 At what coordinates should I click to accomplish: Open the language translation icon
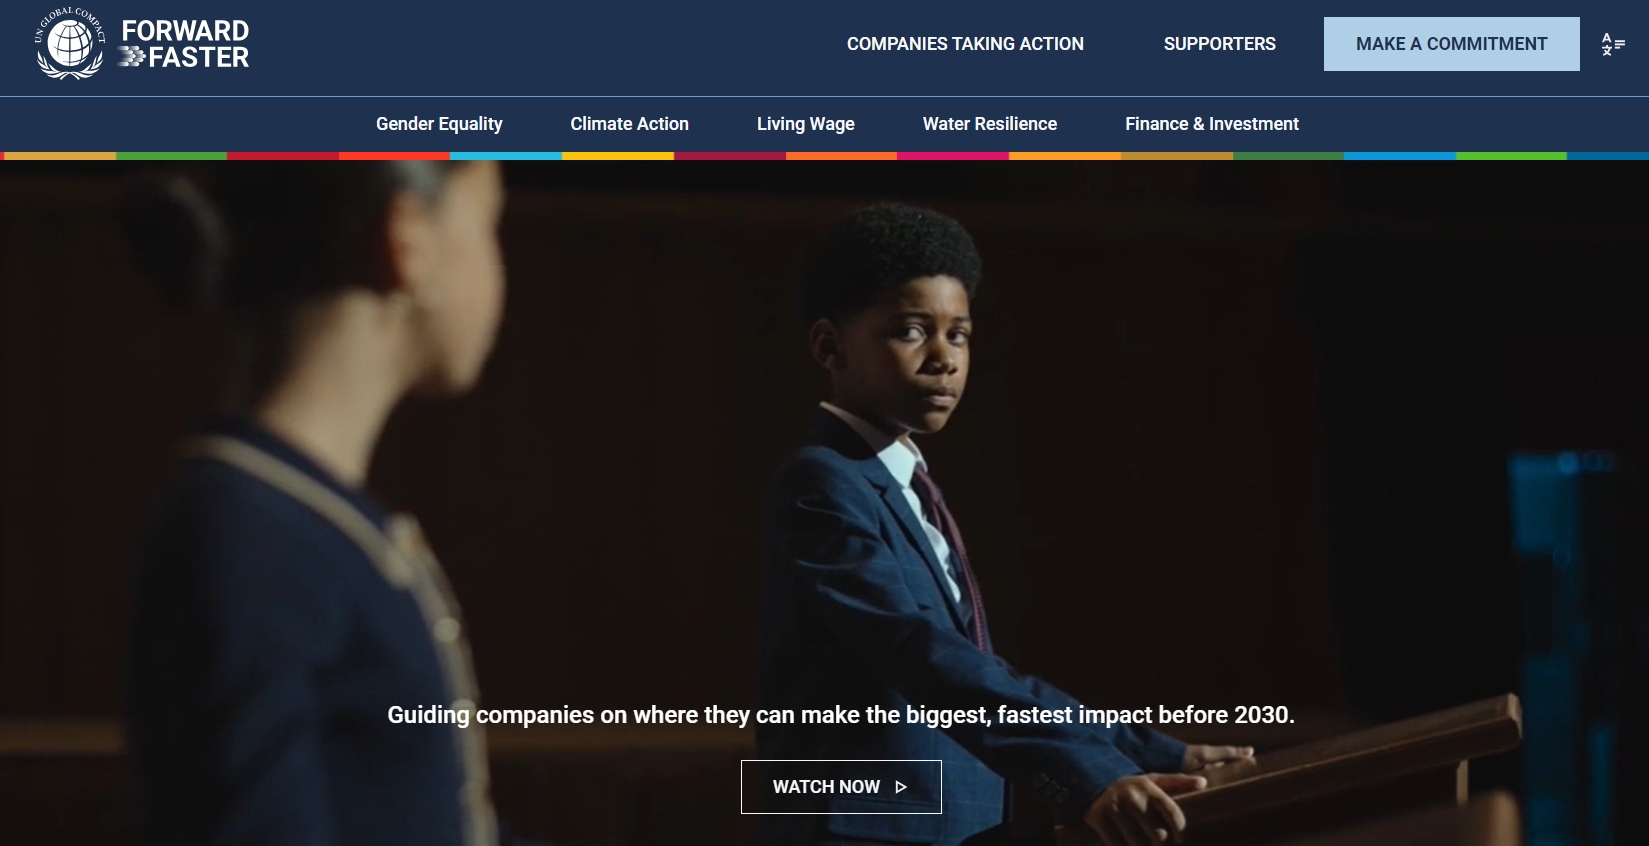point(1613,44)
